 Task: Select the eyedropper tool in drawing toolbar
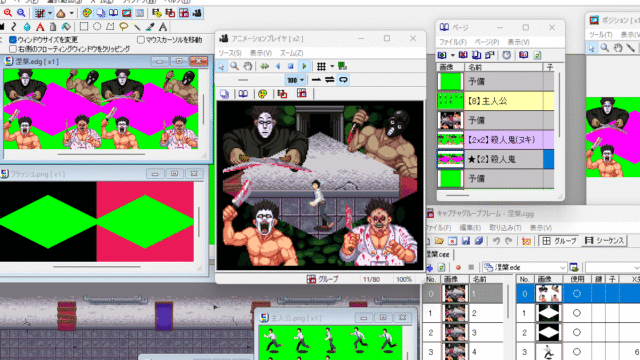coord(150,27)
